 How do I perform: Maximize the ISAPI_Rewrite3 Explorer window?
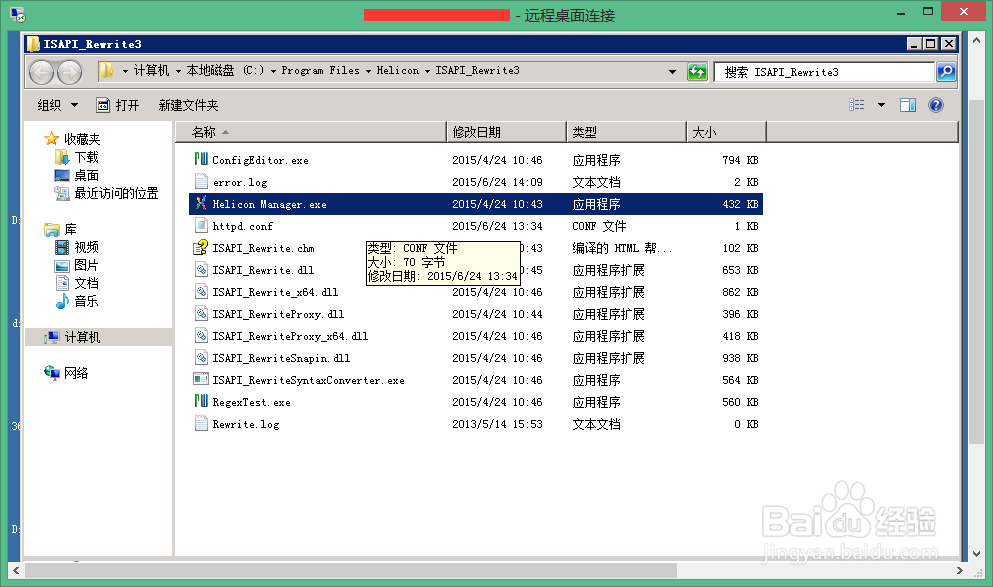[930, 44]
